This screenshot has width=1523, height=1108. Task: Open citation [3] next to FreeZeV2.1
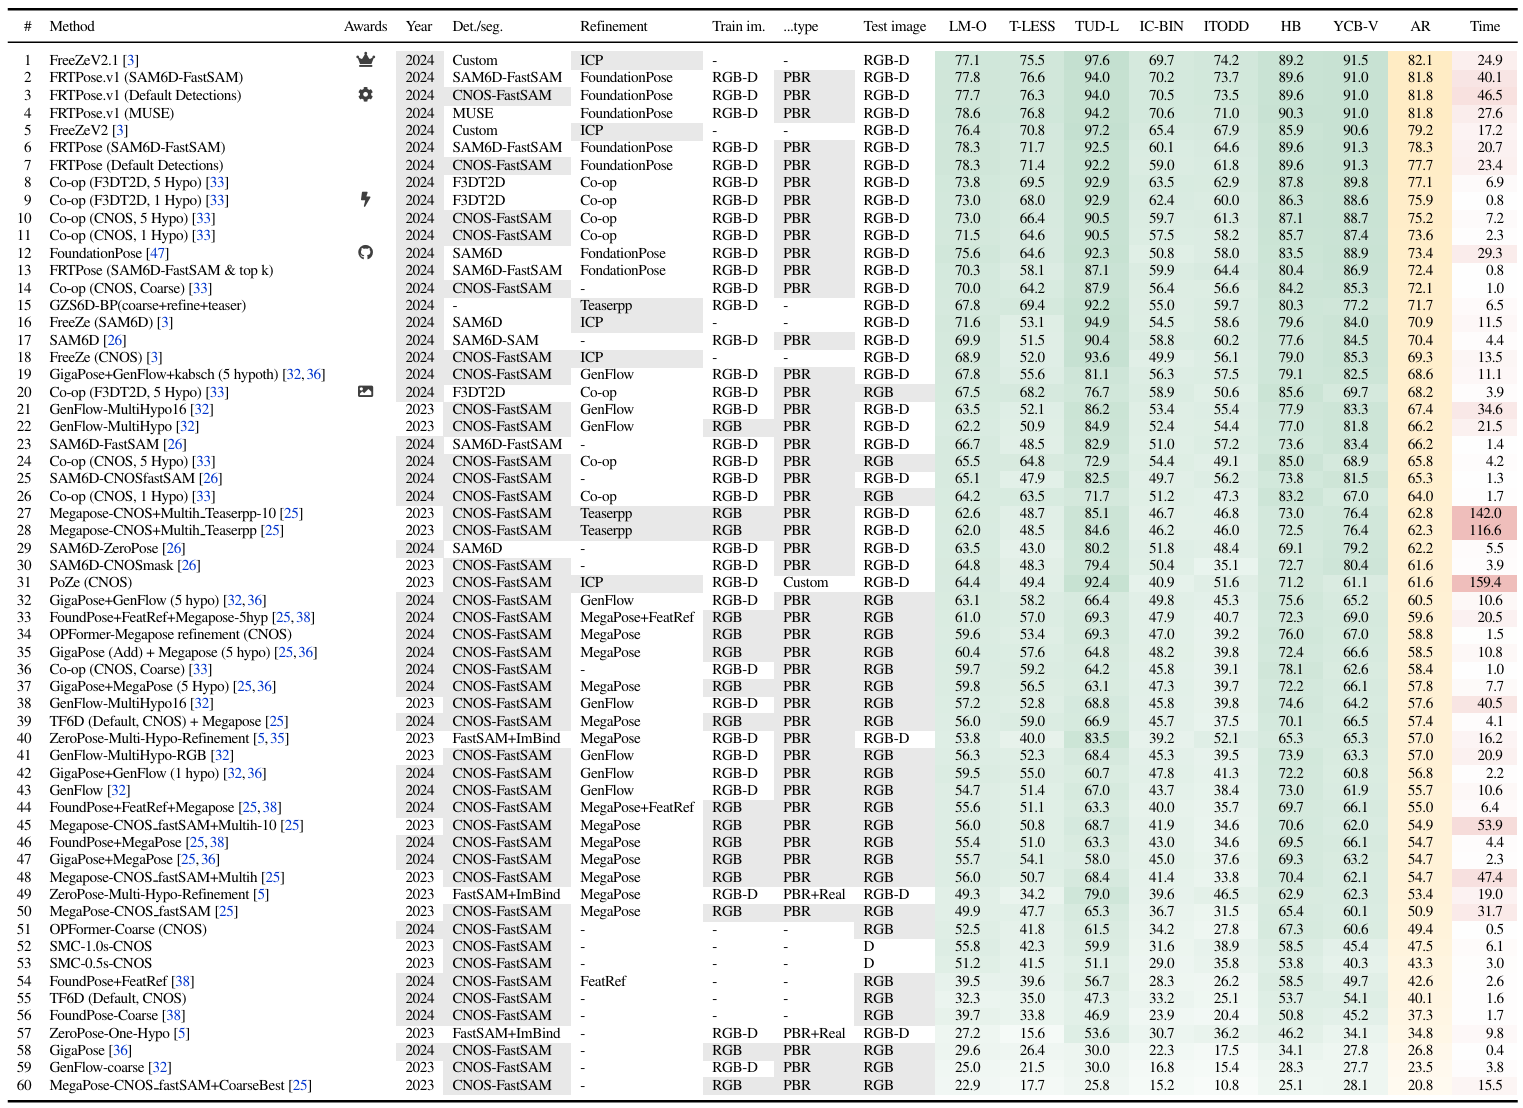coord(131,60)
